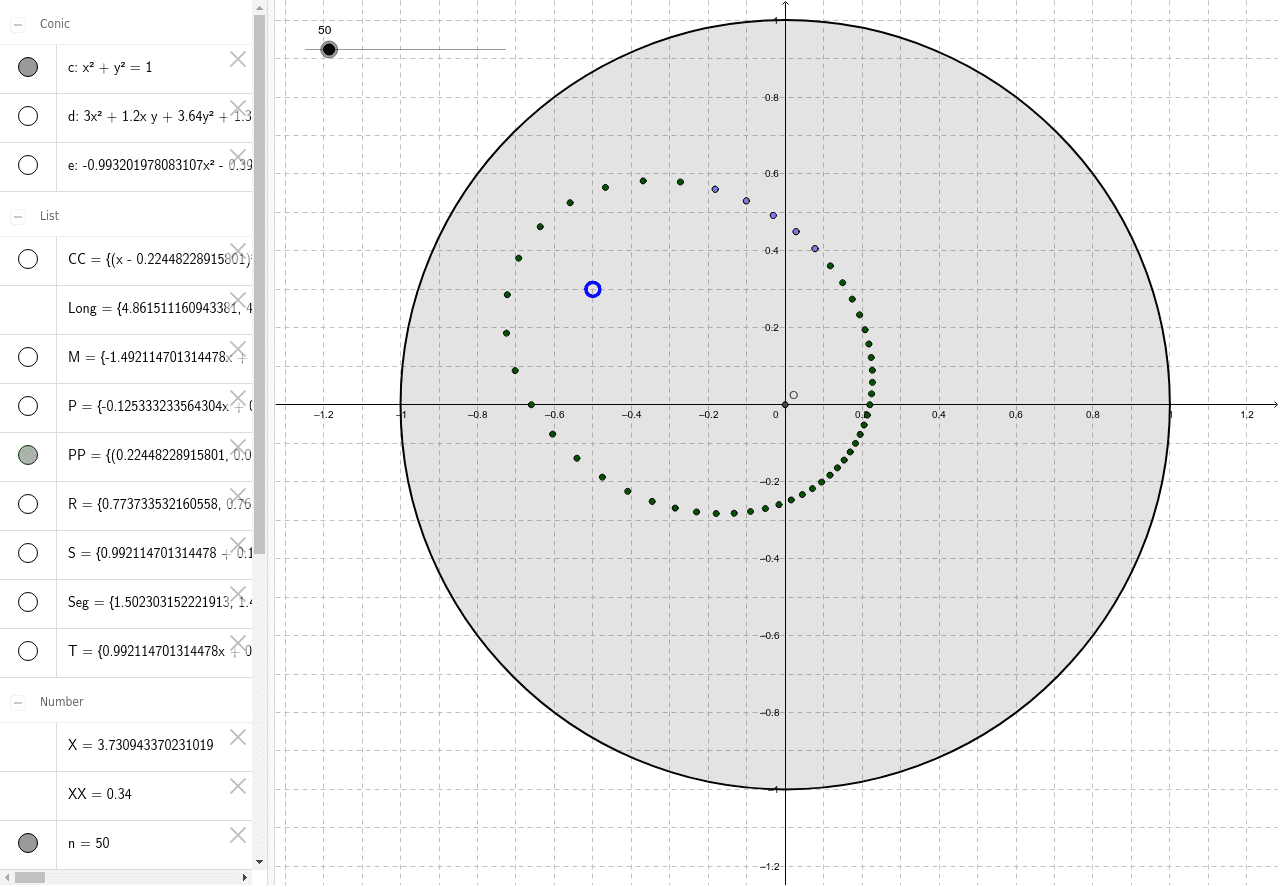Click the n slider handle at 50
The image size is (1280, 887).
[x=329, y=49]
